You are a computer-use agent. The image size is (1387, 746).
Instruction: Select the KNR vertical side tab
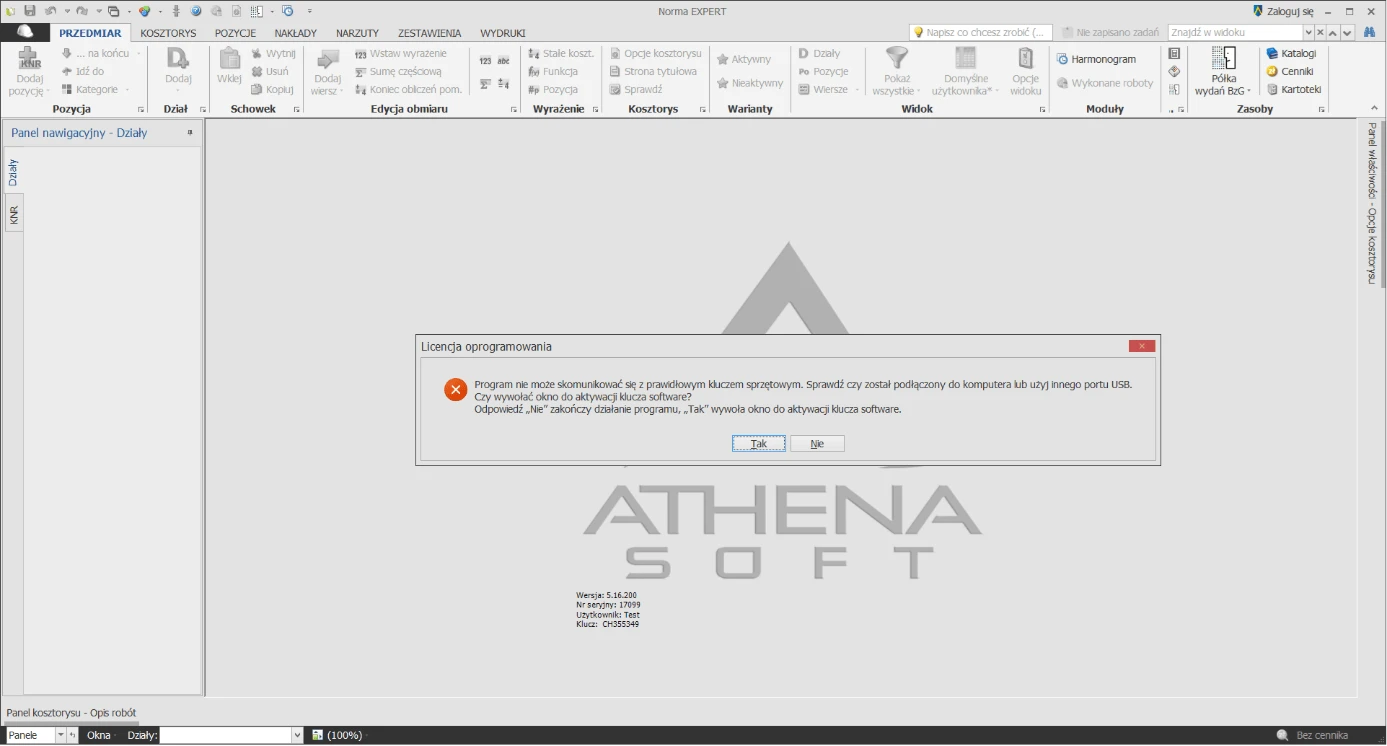13,213
